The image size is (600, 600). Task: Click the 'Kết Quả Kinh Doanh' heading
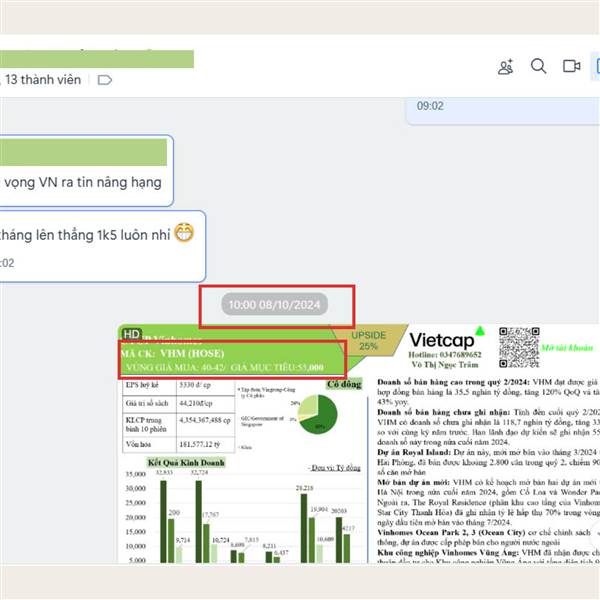click(x=186, y=463)
